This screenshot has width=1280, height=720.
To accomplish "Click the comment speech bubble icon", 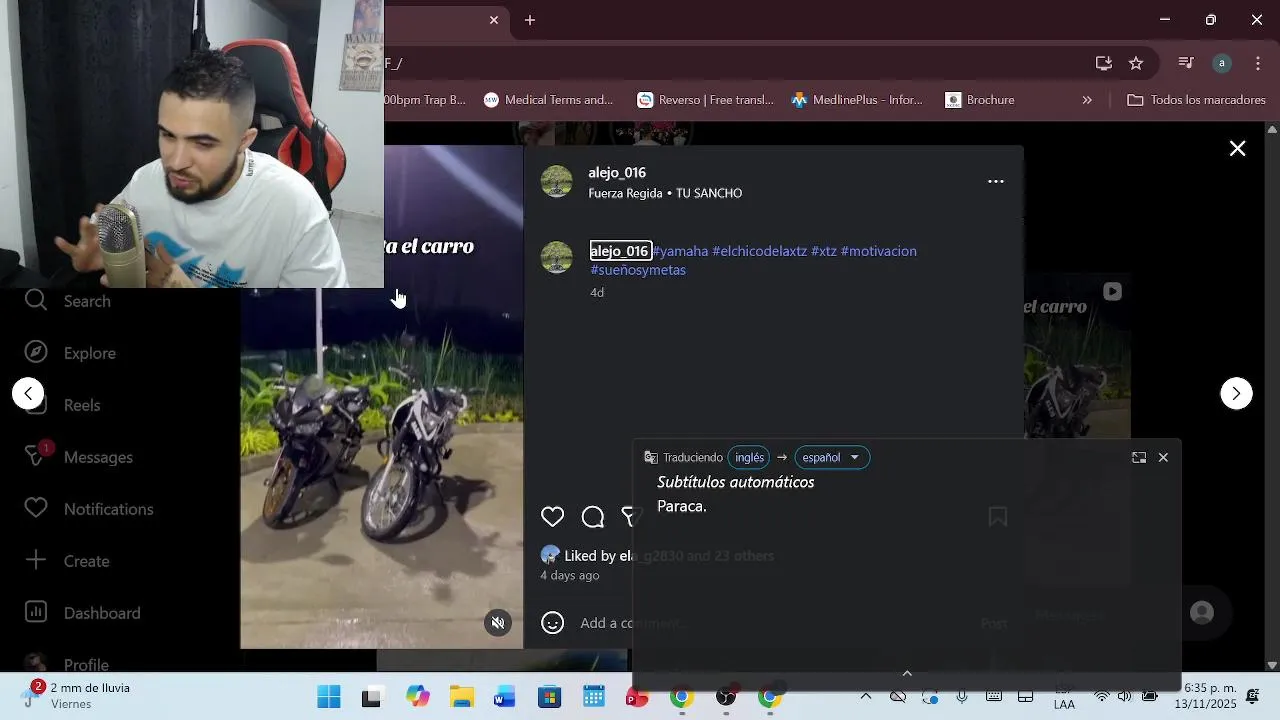I will tap(593, 517).
